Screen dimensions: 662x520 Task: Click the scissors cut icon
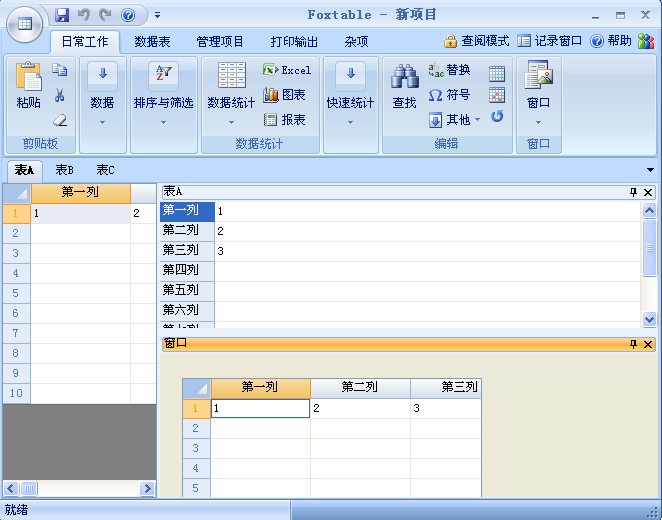[60, 95]
